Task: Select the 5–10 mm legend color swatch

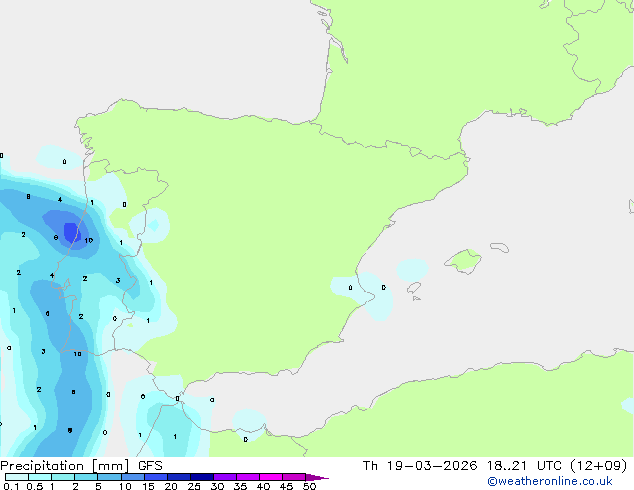Action: click(x=109, y=477)
